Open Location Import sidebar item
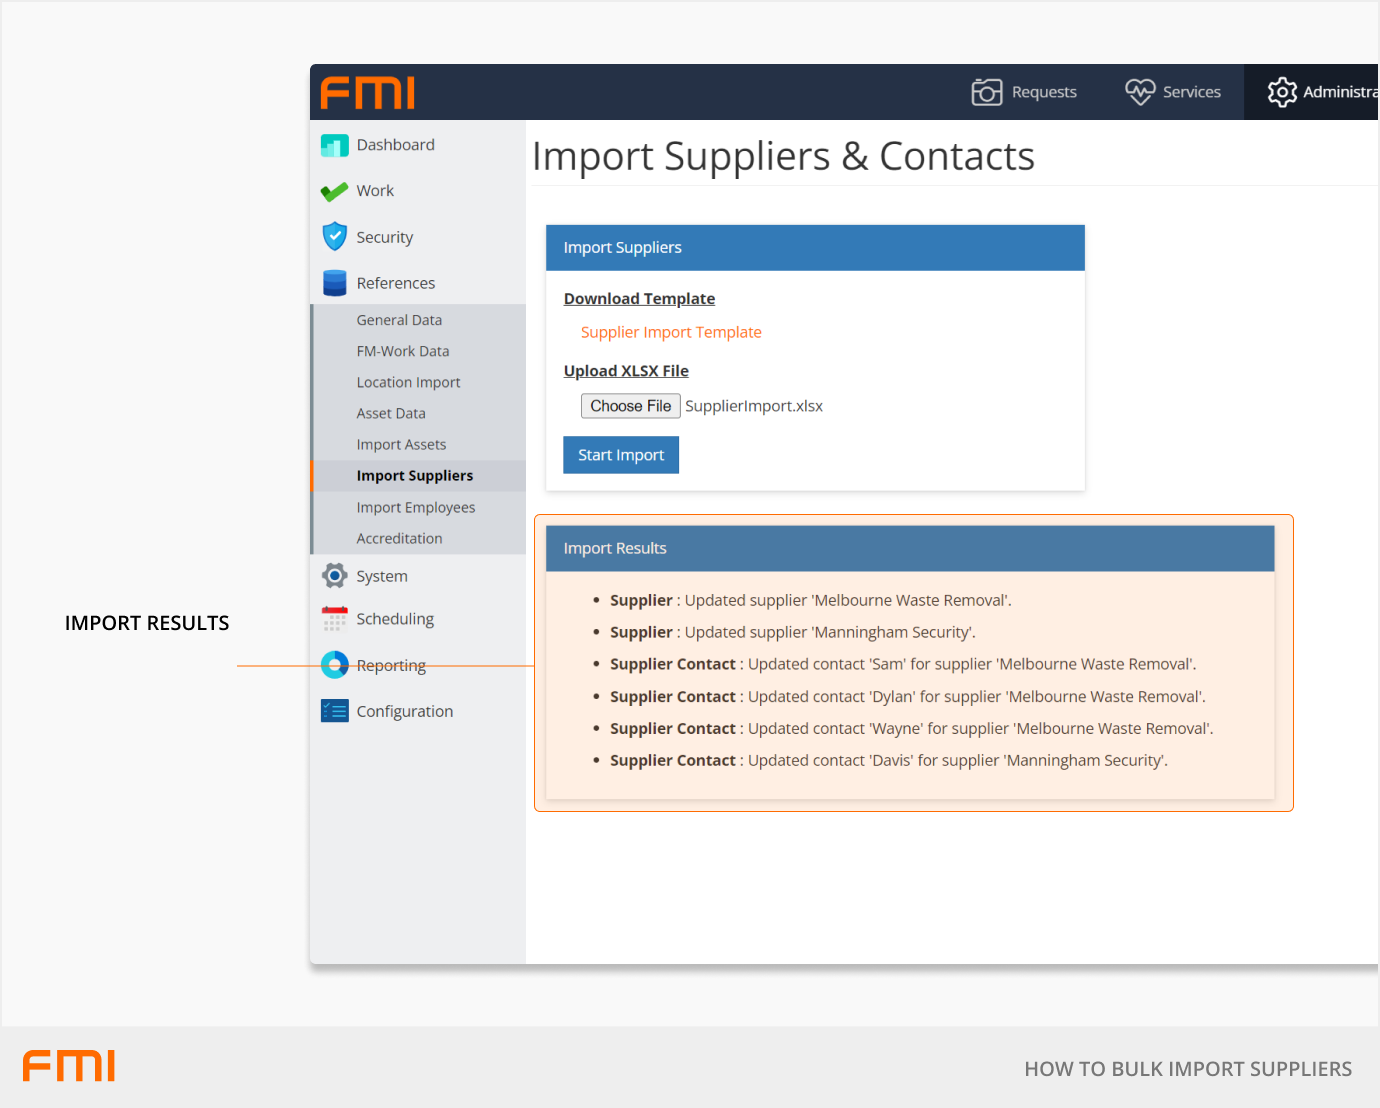The image size is (1380, 1108). (x=408, y=382)
